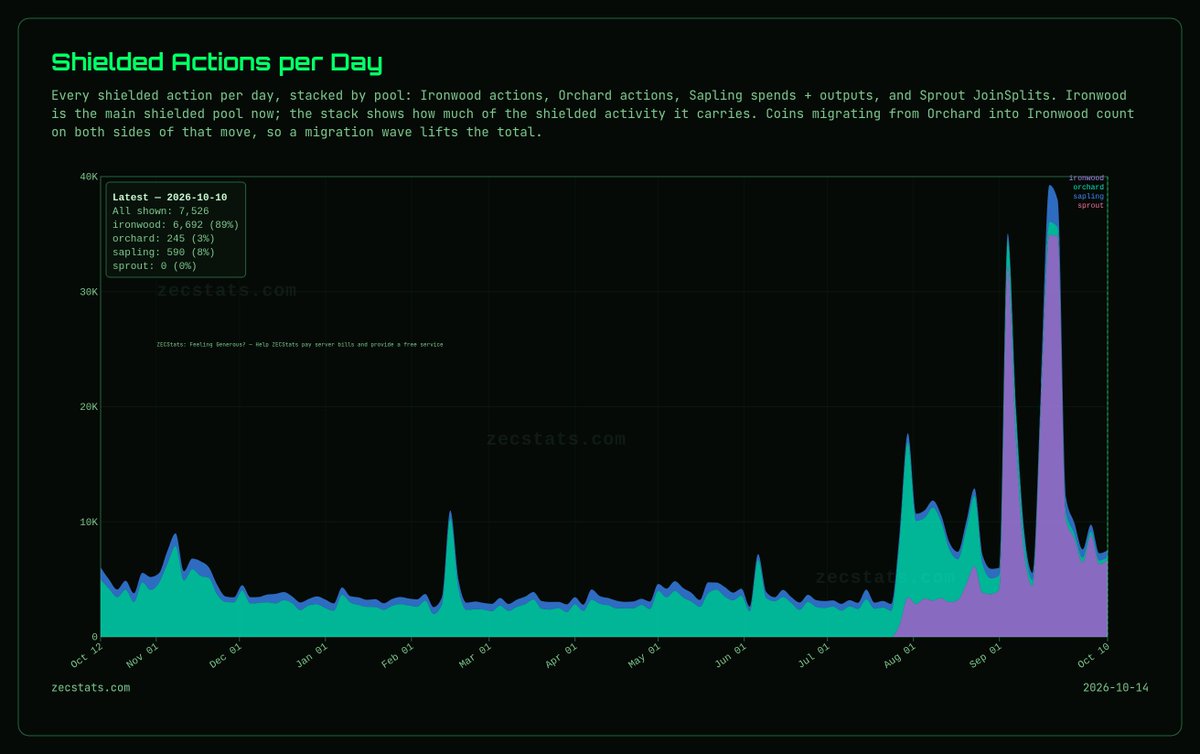Click the 'Dec 01' x-axis label
1200x754 pixels.
[227, 657]
